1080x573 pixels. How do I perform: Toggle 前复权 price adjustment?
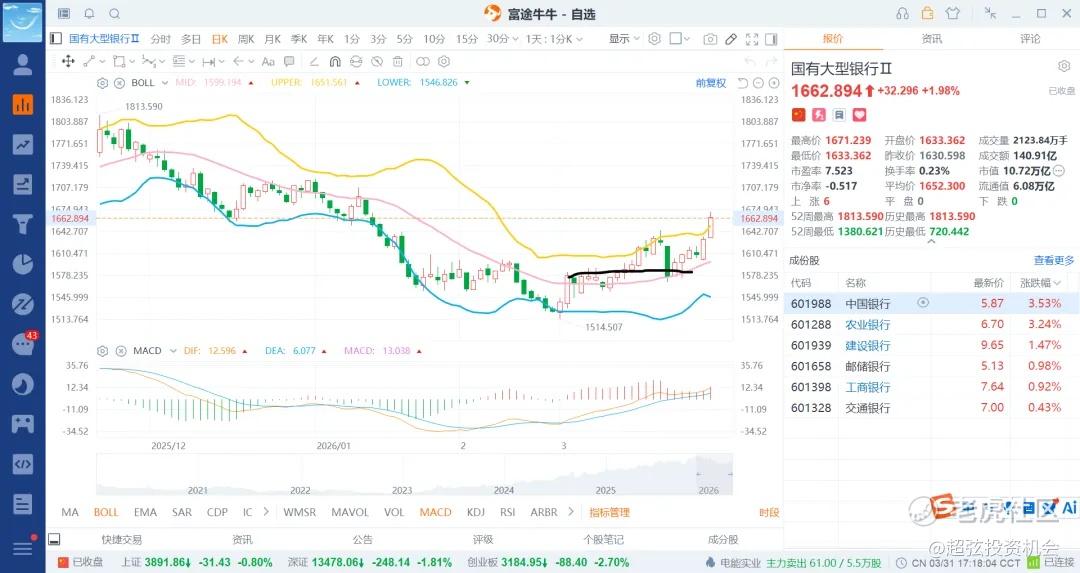(x=711, y=83)
